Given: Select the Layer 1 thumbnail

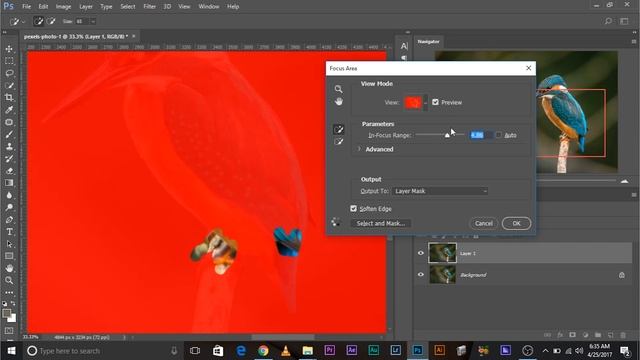Looking at the screenshot, I should pyautogui.click(x=442, y=253).
